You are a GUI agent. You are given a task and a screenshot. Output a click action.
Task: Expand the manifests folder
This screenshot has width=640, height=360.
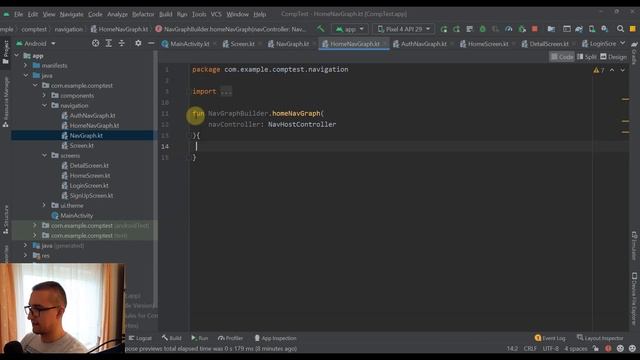pos(26,65)
